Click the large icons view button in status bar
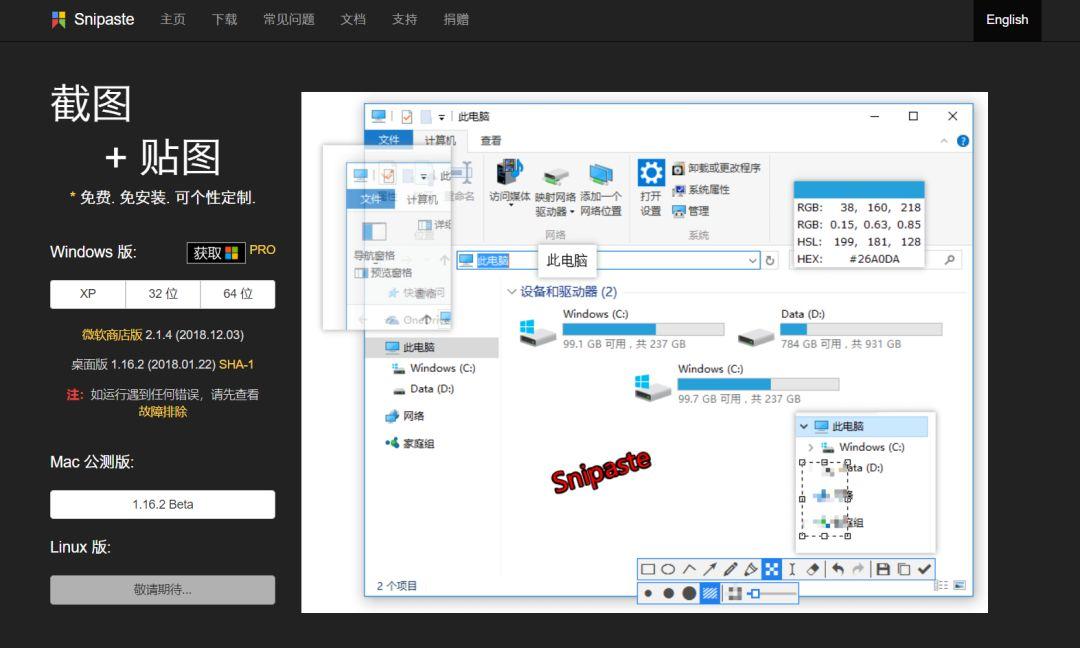Viewport: 1080px width, 648px height. (x=959, y=585)
